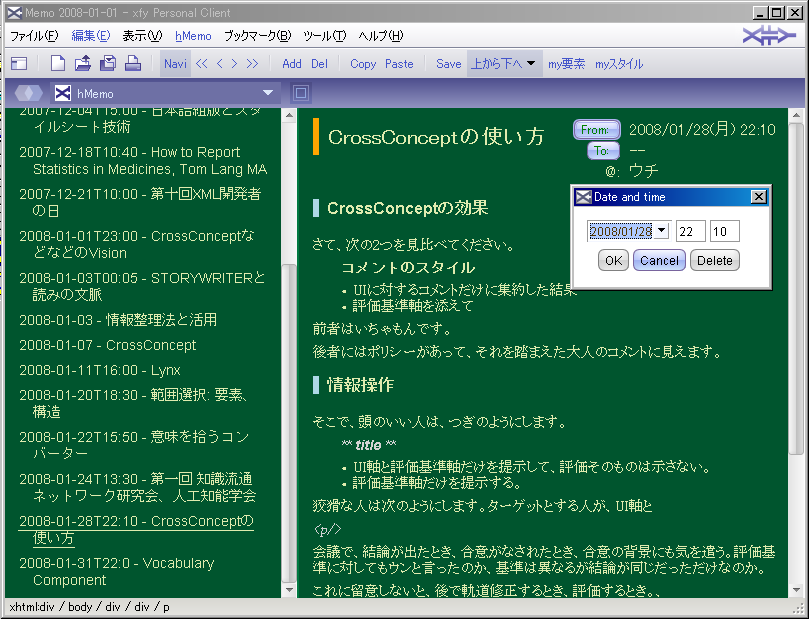Click the save-to-disk toolbar icon

(108, 63)
